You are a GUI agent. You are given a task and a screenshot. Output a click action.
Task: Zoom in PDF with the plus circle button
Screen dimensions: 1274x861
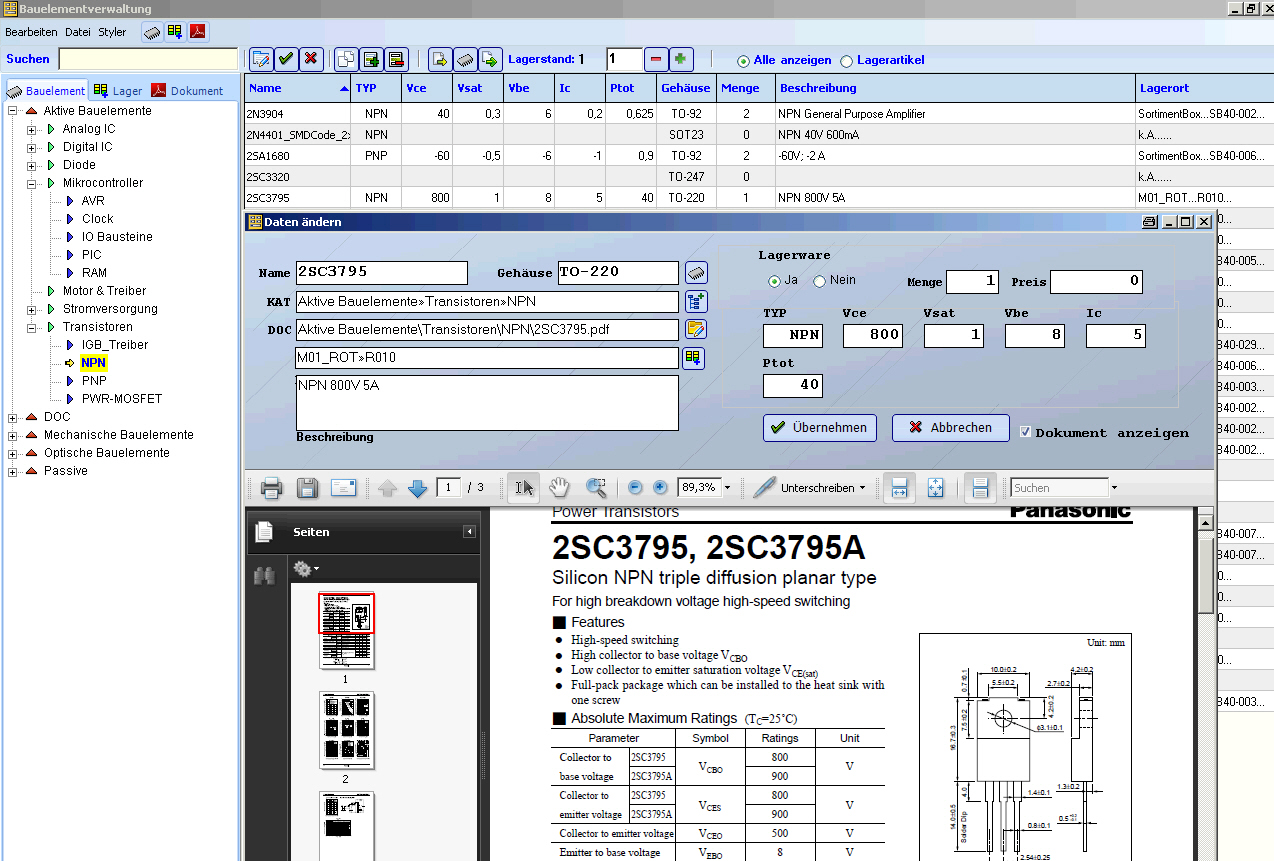[x=660, y=488]
